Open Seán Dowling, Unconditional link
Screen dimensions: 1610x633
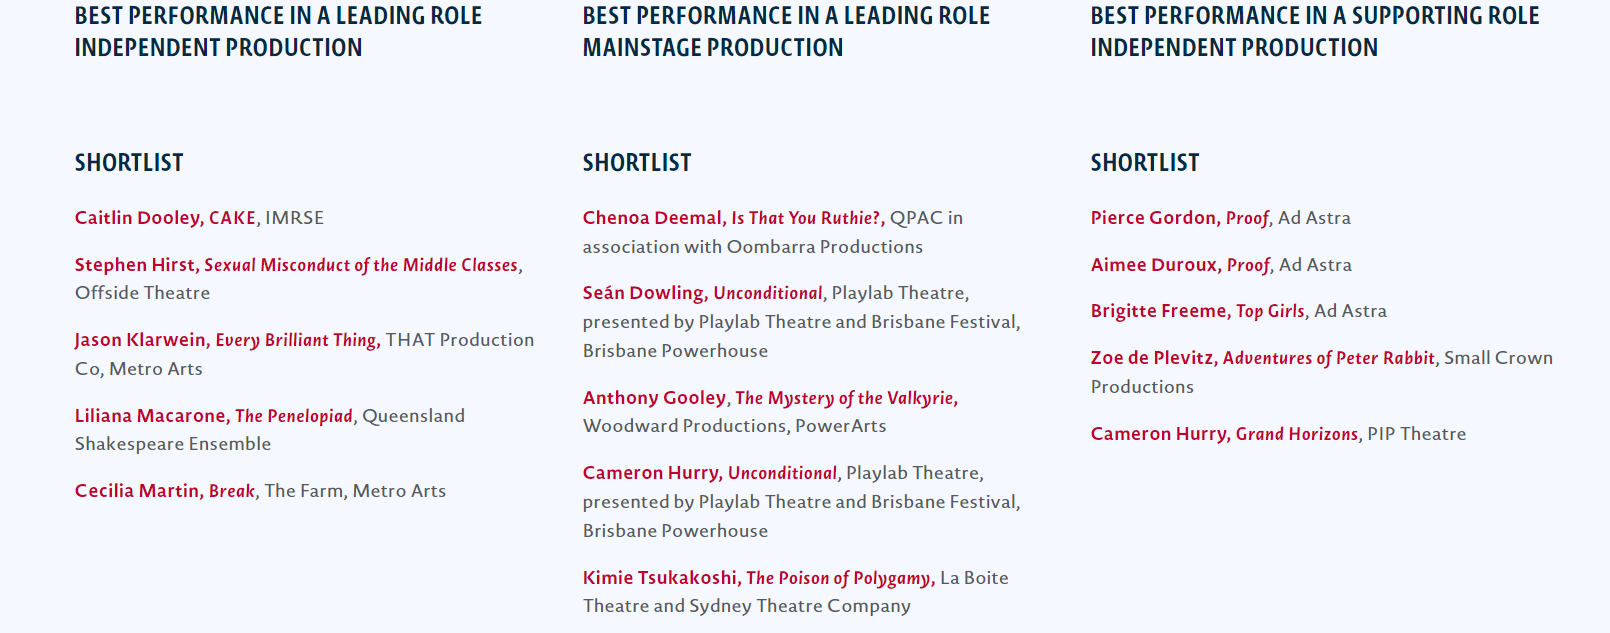[x=703, y=293]
